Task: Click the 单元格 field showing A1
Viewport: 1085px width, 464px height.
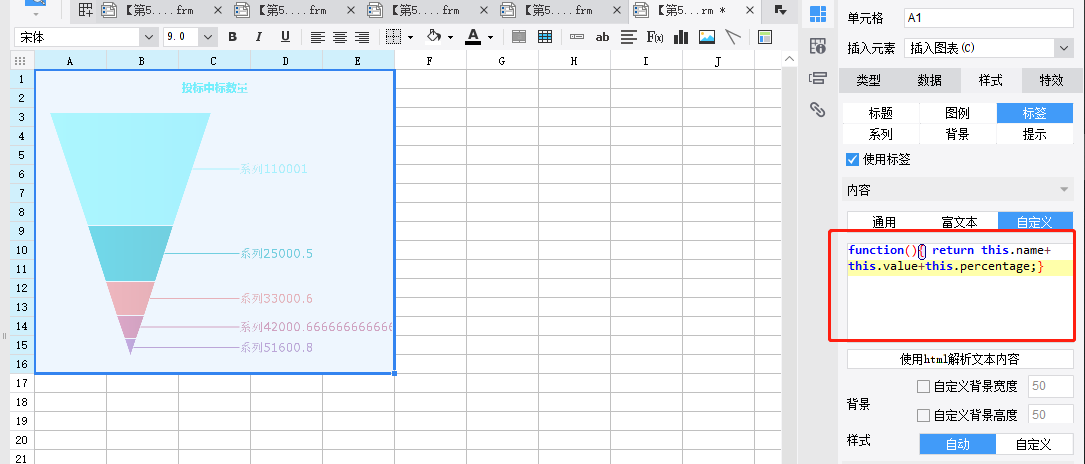Action: pos(988,18)
